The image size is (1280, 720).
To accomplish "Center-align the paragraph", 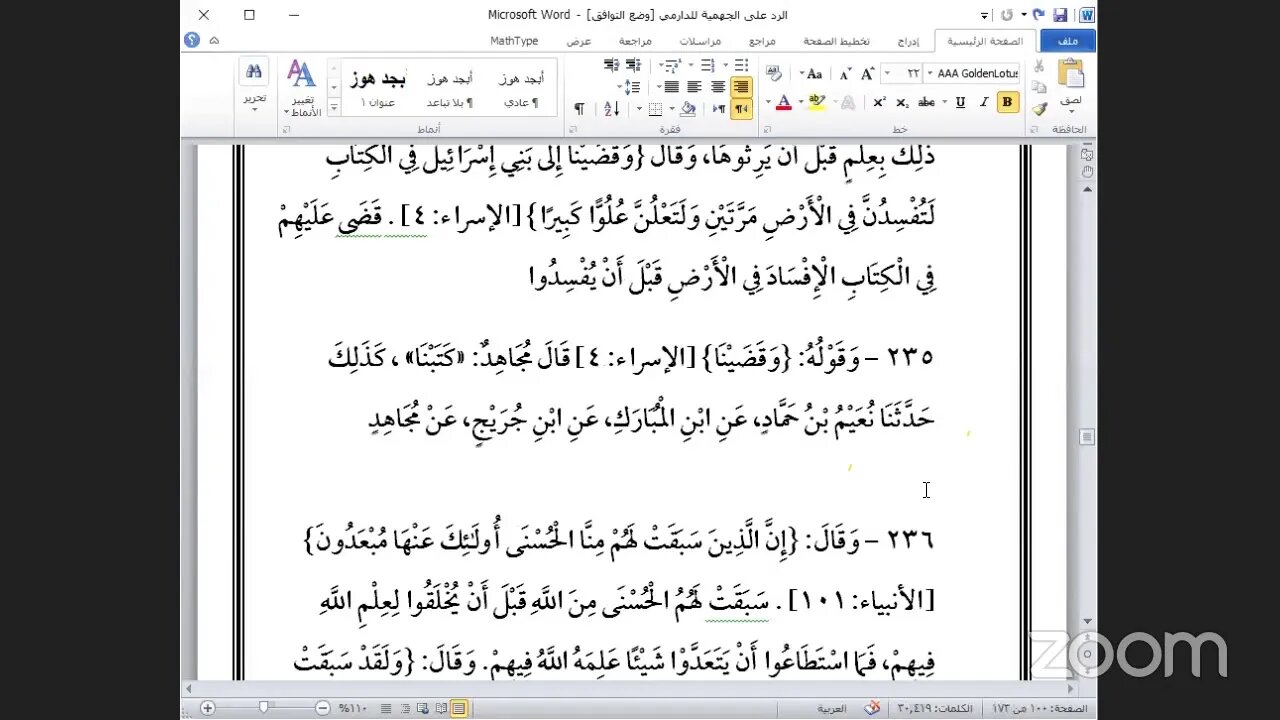I will click(x=718, y=87).
